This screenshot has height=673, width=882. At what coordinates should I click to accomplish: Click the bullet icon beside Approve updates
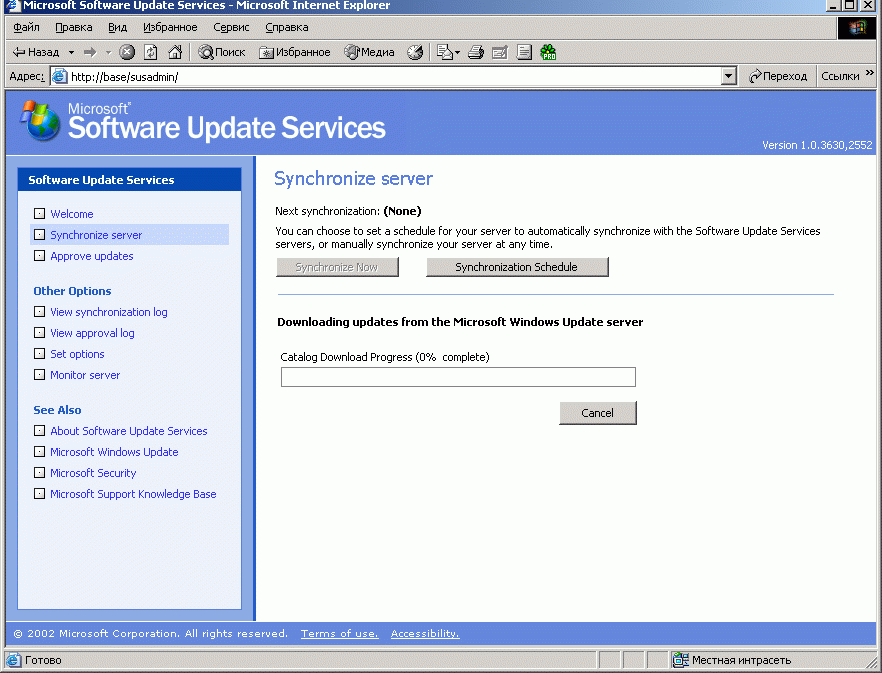pos(39,256)
